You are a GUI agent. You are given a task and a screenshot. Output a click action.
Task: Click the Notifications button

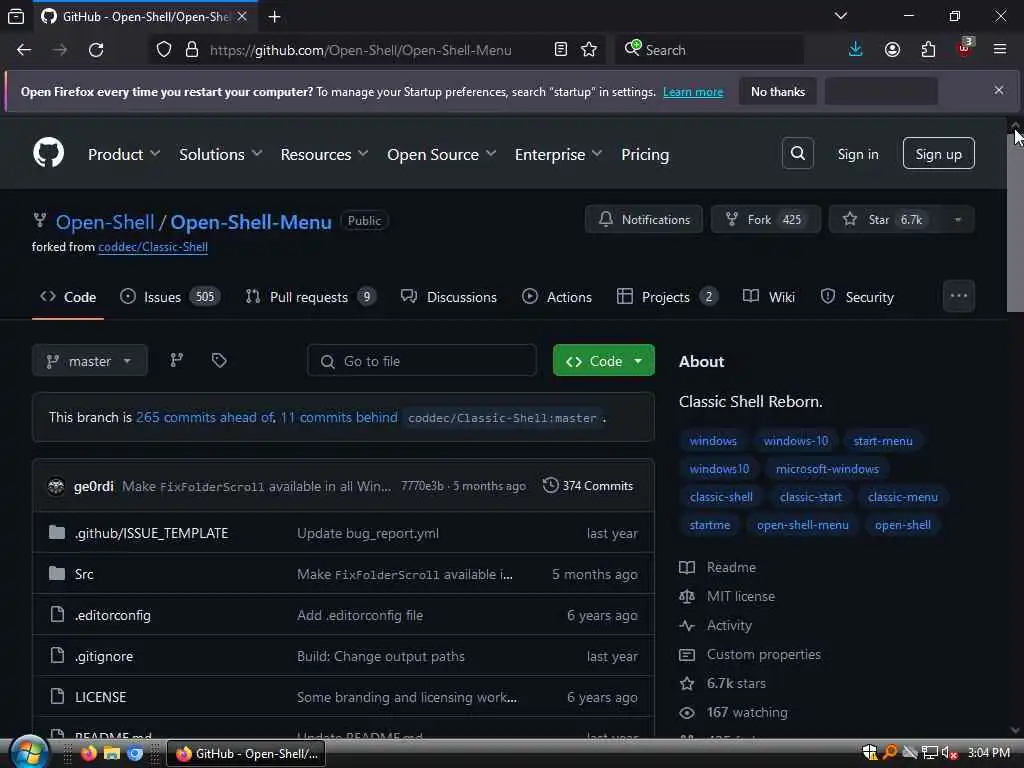tap(644, 219)
